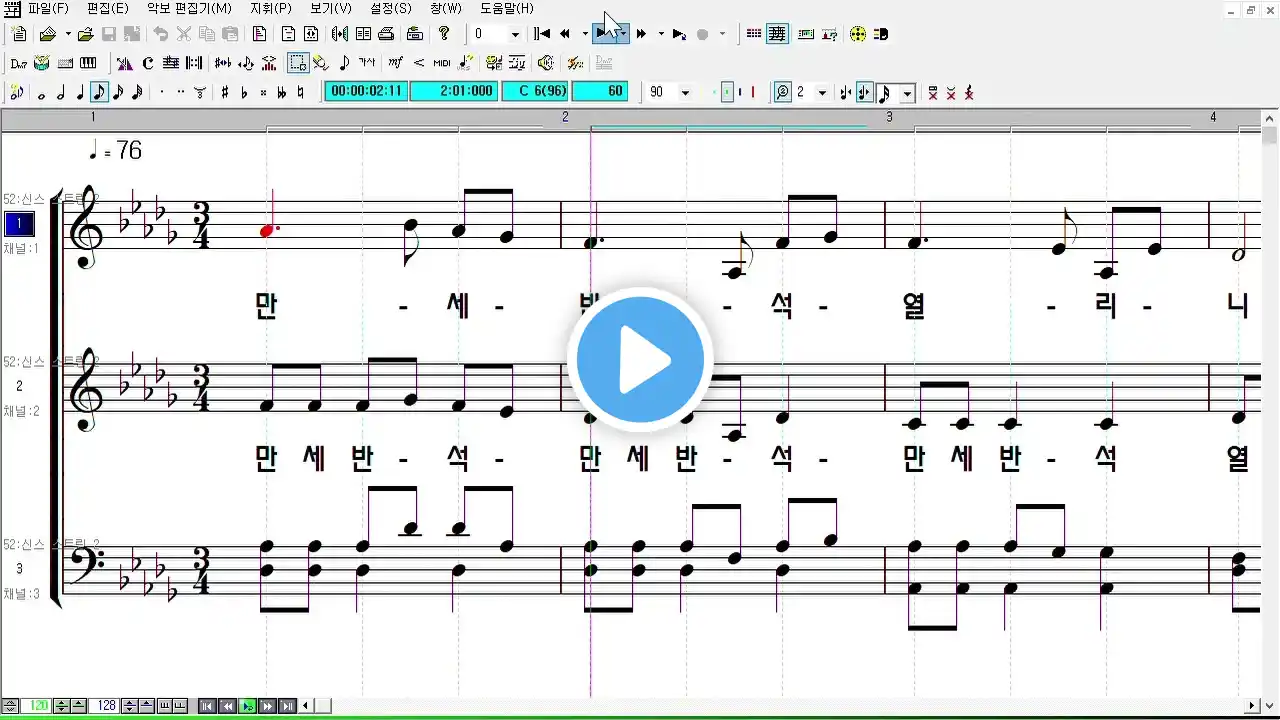
Task: Click the Undo arrow icon
Action: [x=160, y=33]
